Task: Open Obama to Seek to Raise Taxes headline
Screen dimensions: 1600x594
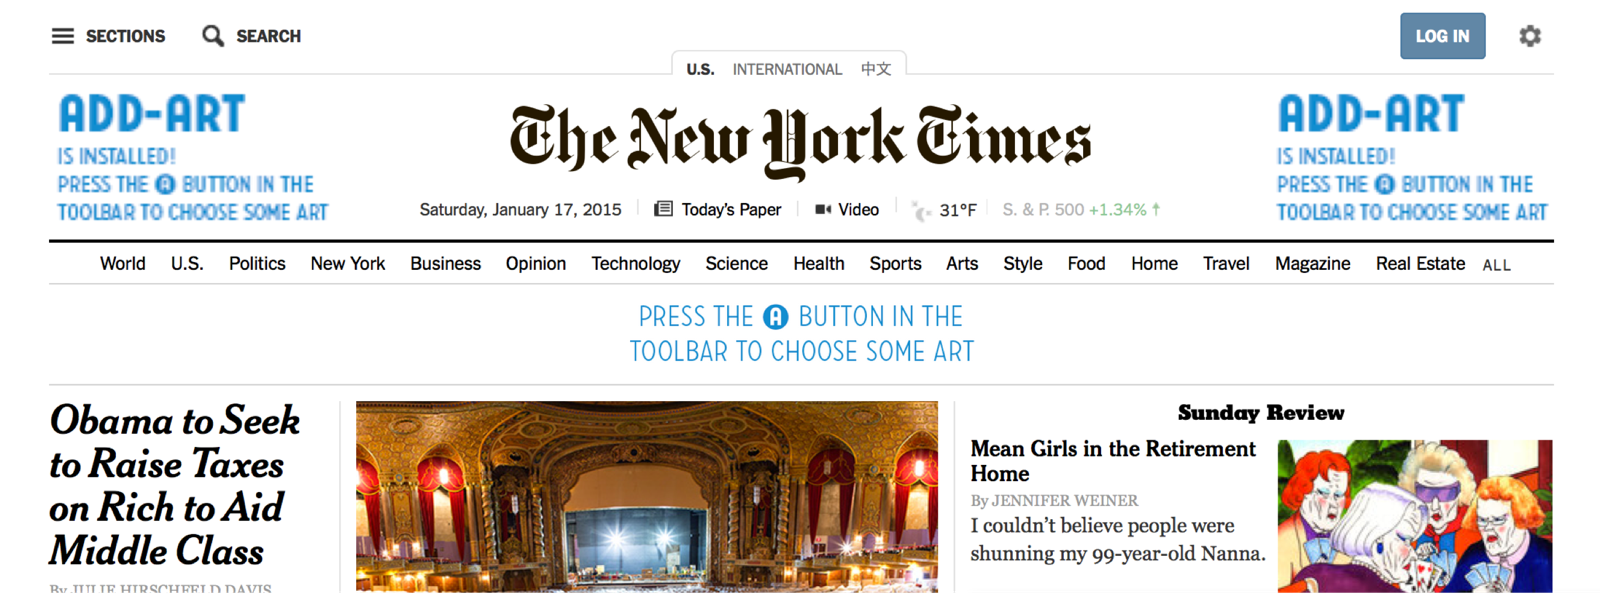Action: coord(175,486)
